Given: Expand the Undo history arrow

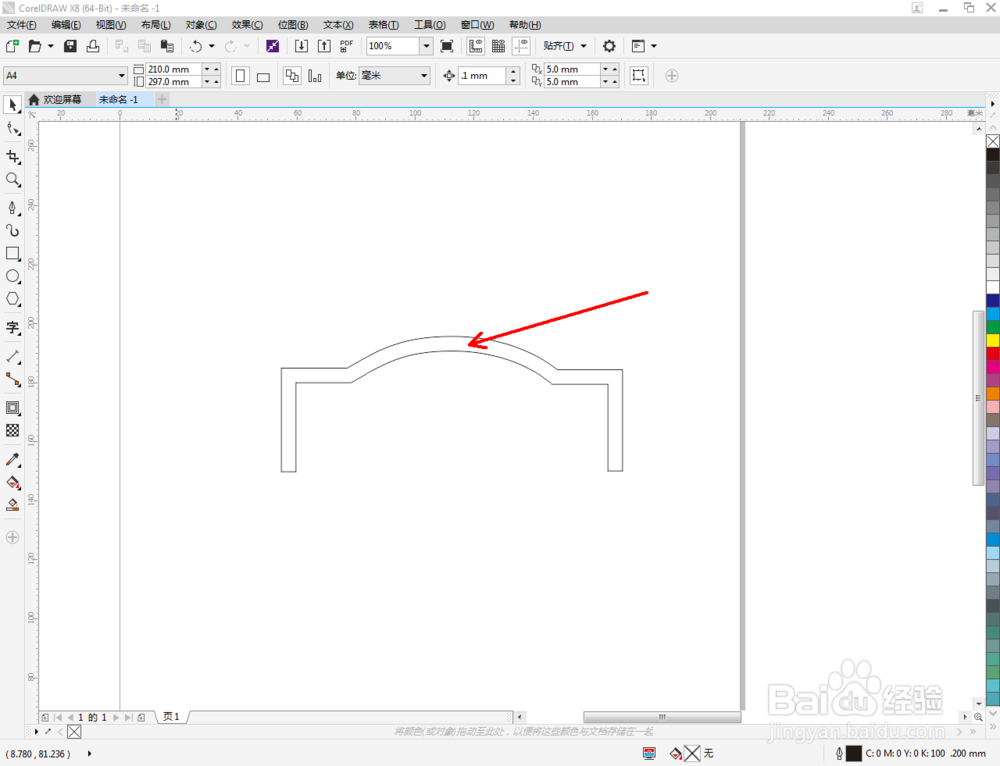Looking at the screenshot, I should tap(212, 46).
